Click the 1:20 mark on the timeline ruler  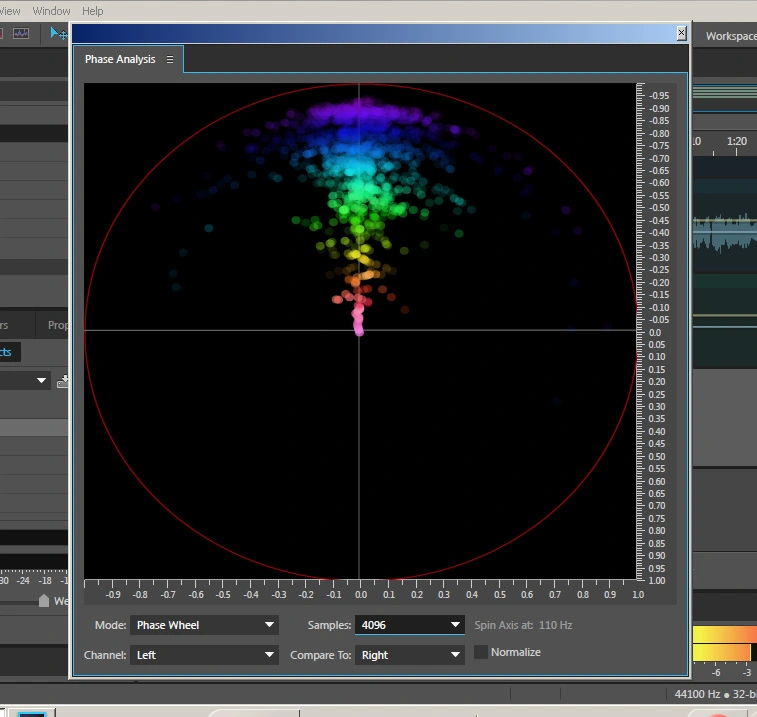coord(736,142)
